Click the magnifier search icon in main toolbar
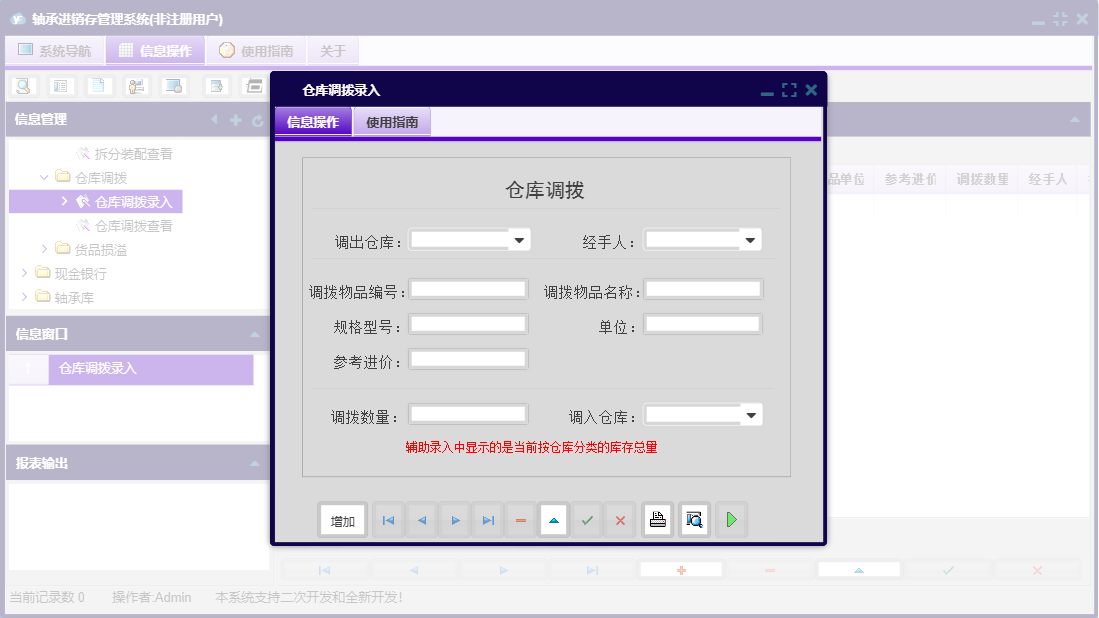Image resolution: width=1099 pixels, height=618 pixels. [x=21, y=86]
